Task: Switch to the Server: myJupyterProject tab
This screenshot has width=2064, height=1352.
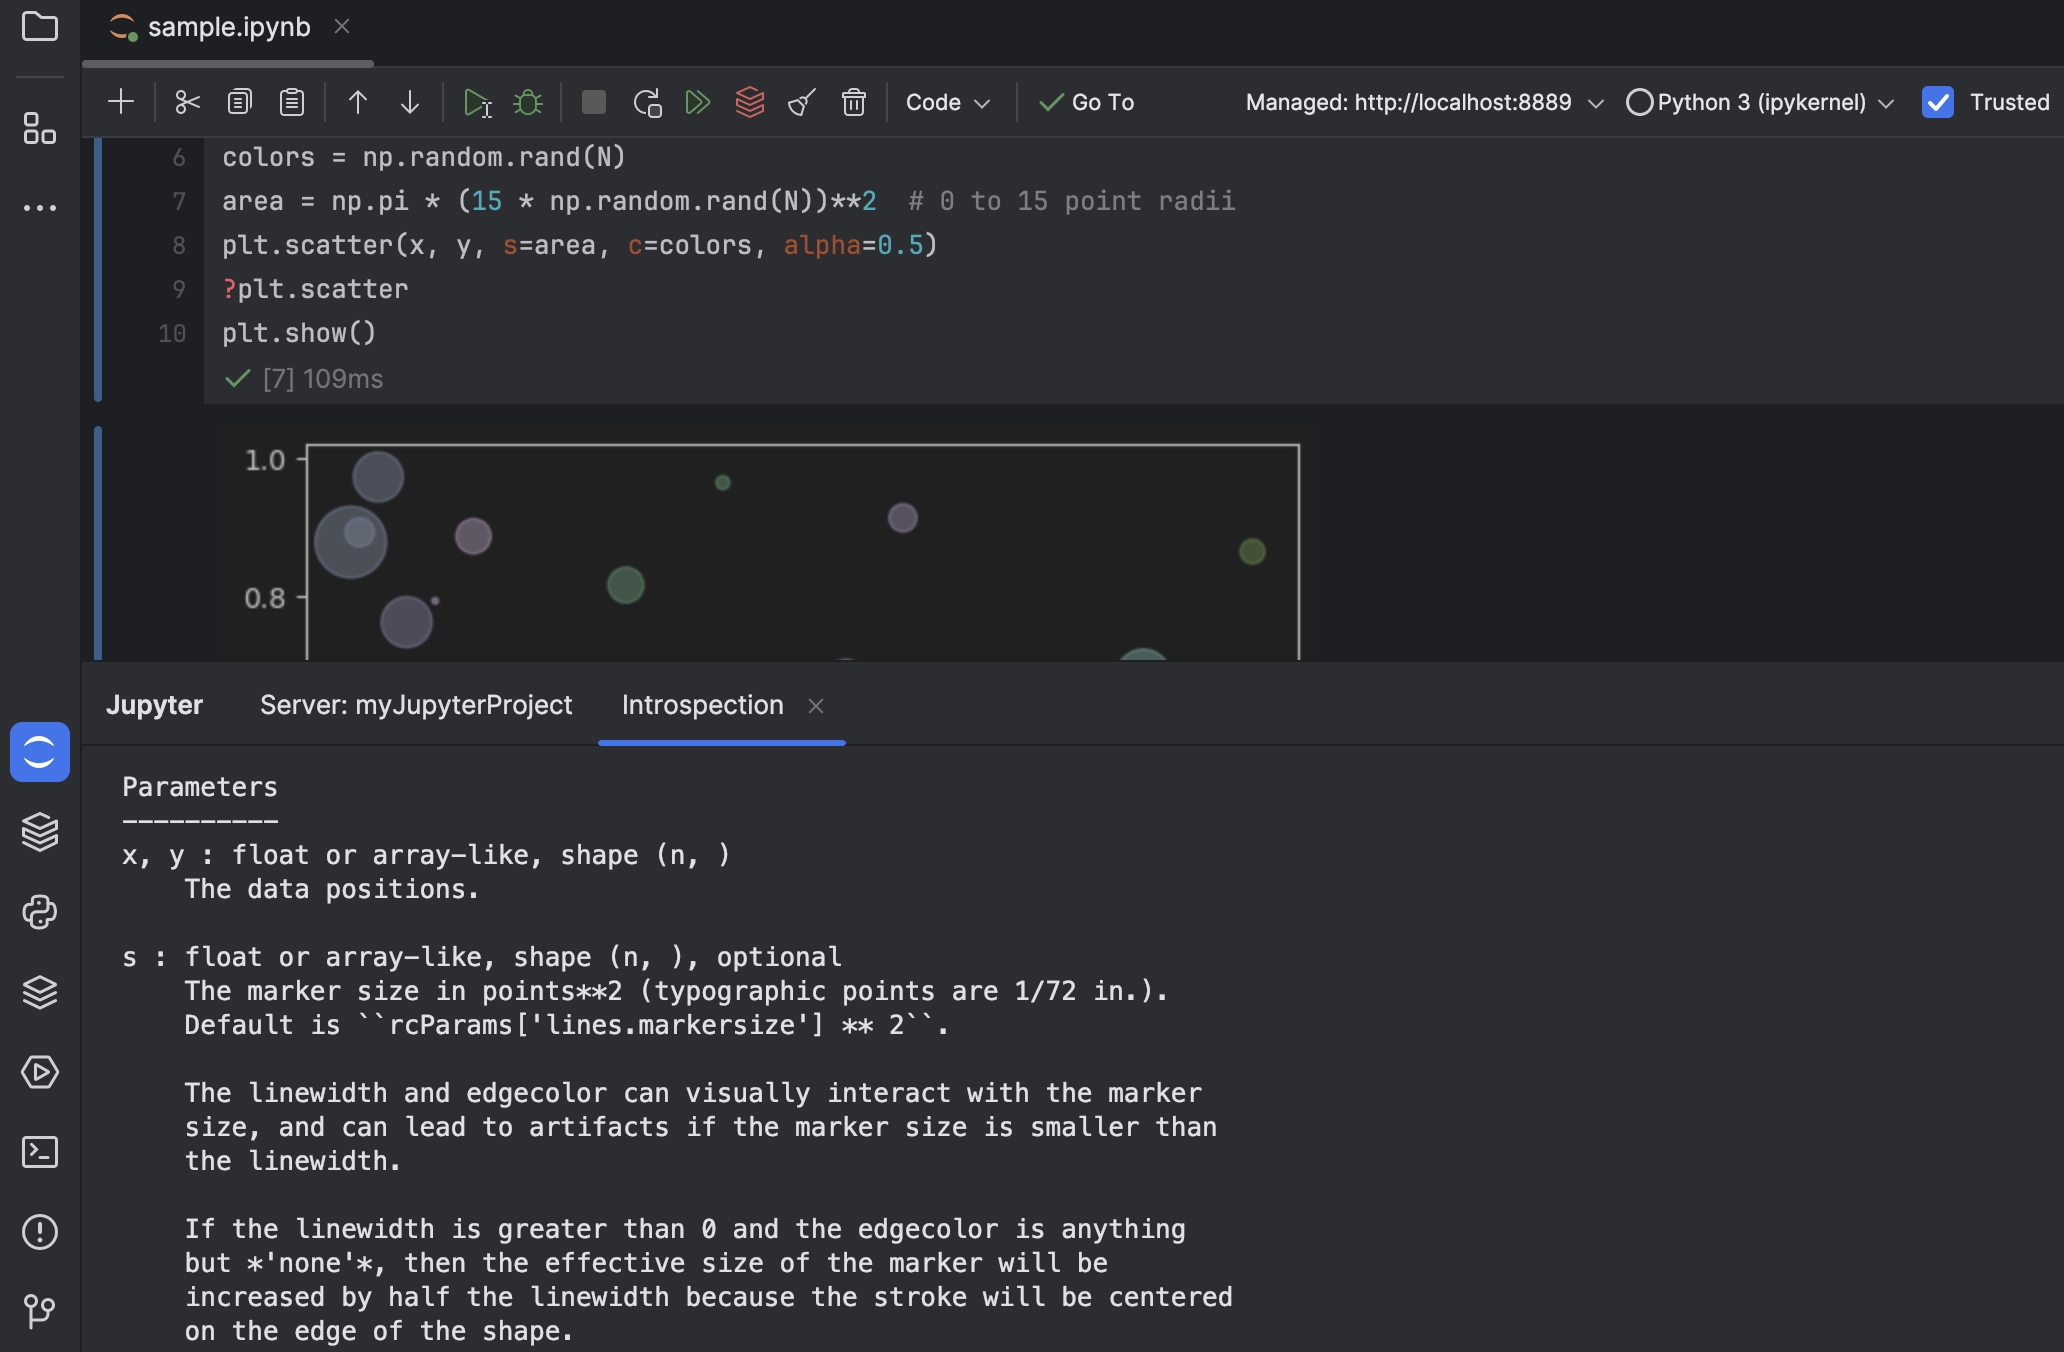Action: (x=415, y=705)
